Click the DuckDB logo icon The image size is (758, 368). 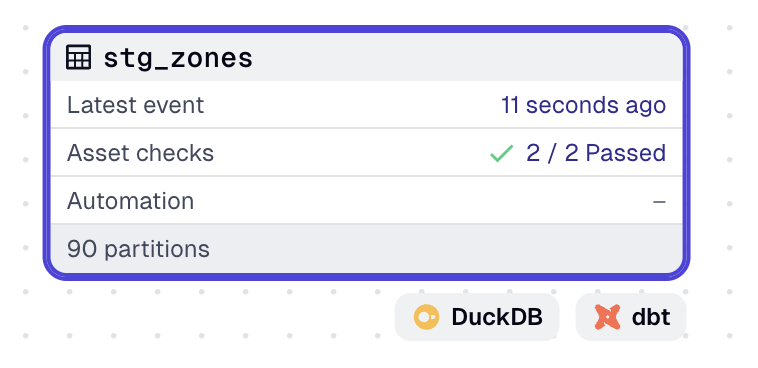pyautogui.click(x=426, y=317)
